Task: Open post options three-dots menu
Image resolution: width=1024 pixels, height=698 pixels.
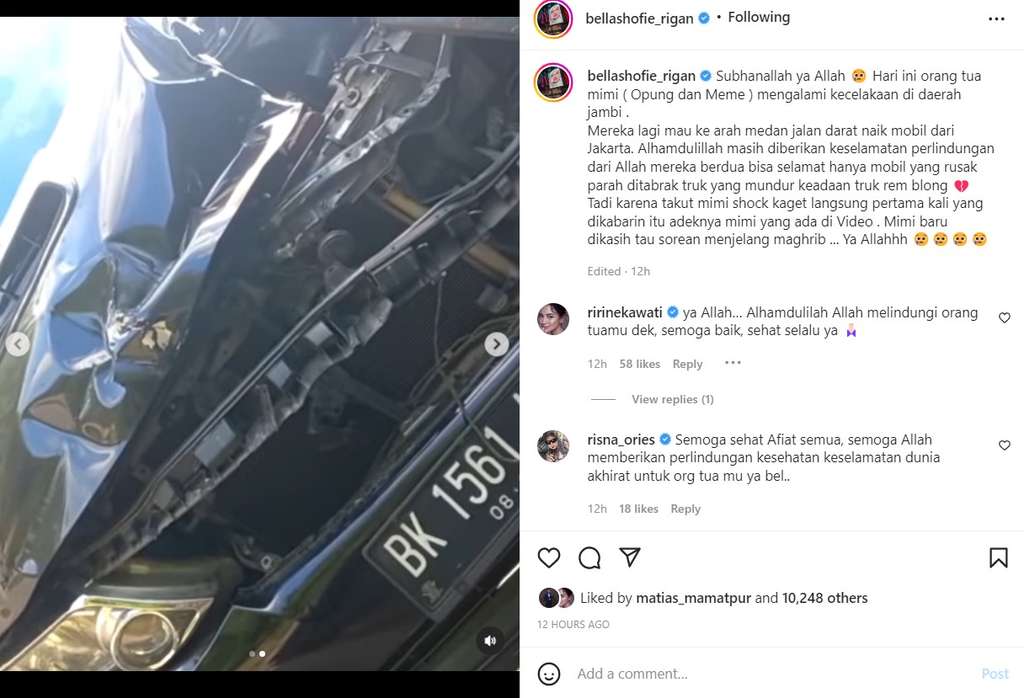Action: [997, 19]
